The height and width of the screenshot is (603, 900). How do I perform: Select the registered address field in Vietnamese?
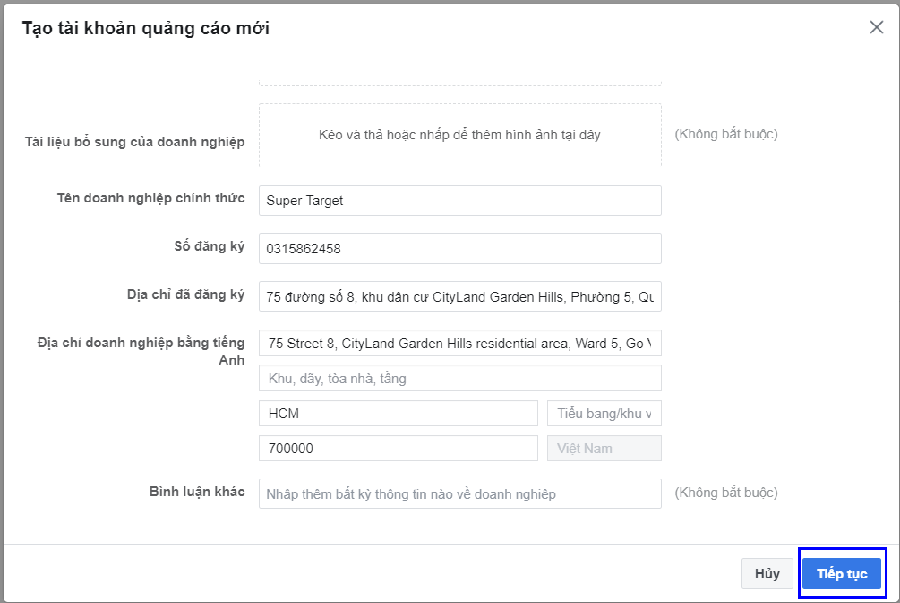tap(460, 297)
